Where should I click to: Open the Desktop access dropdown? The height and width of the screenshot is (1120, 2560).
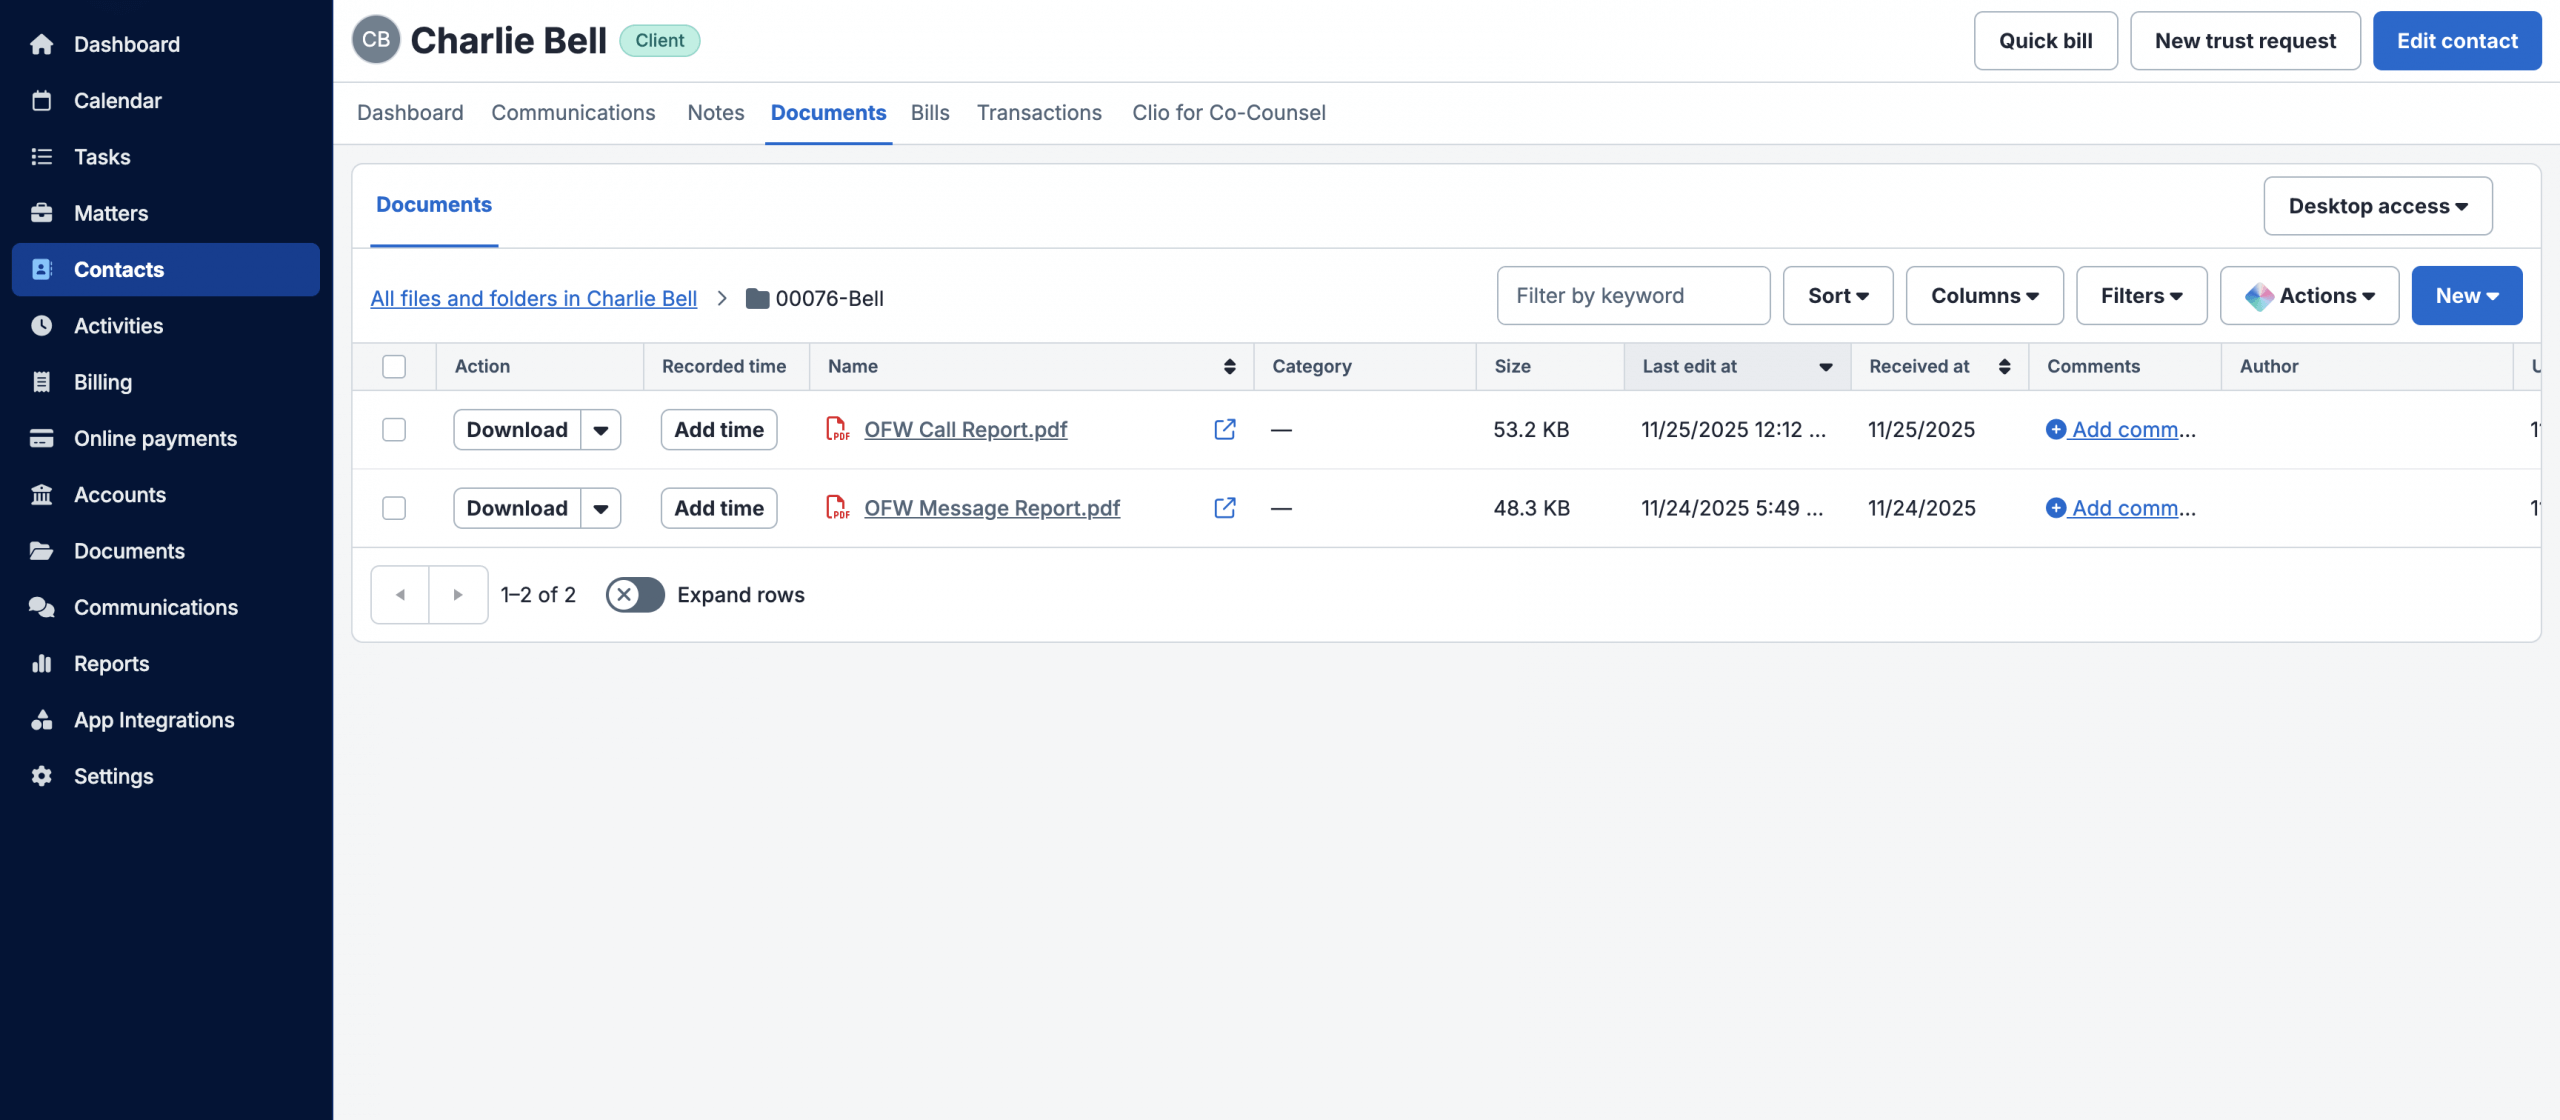[x=2377, y=206]
